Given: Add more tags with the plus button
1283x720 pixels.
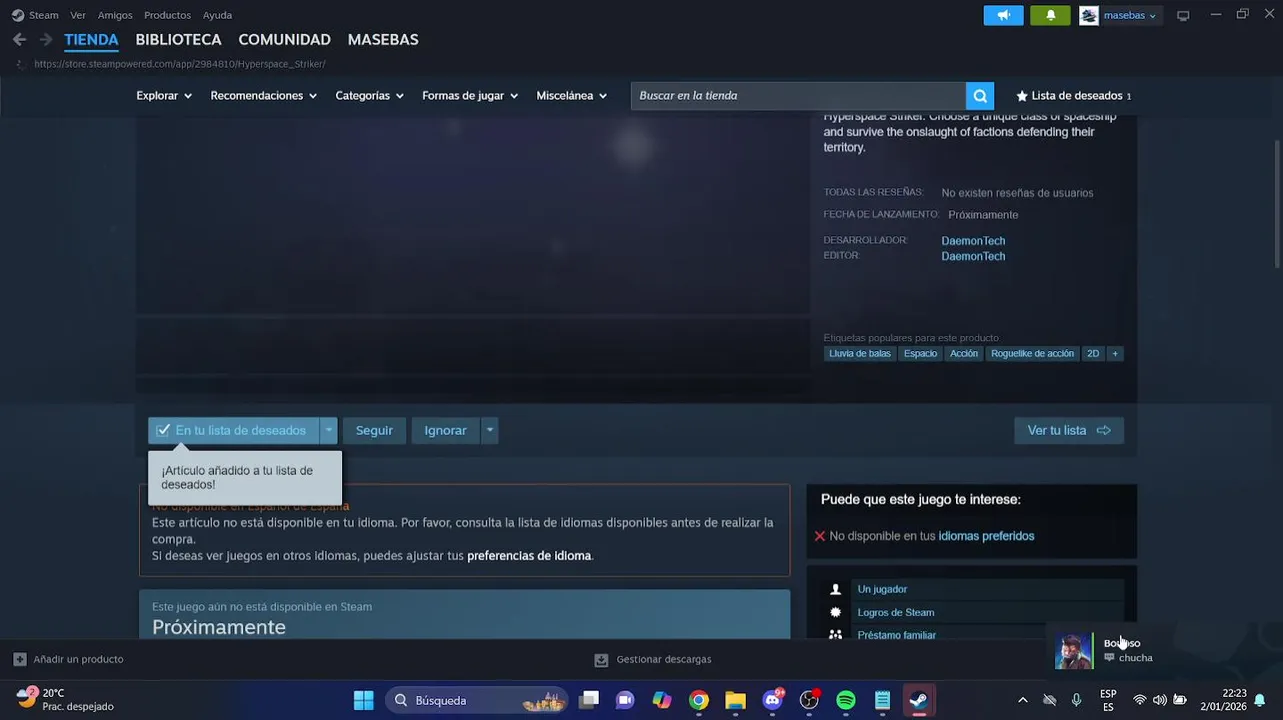Looking at the screenshot, I should (x=1115, y=353).
